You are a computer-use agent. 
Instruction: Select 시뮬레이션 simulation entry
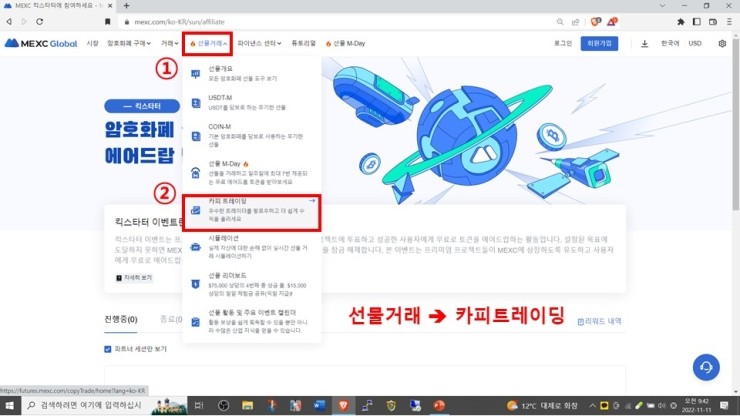(x=252, y=247)
